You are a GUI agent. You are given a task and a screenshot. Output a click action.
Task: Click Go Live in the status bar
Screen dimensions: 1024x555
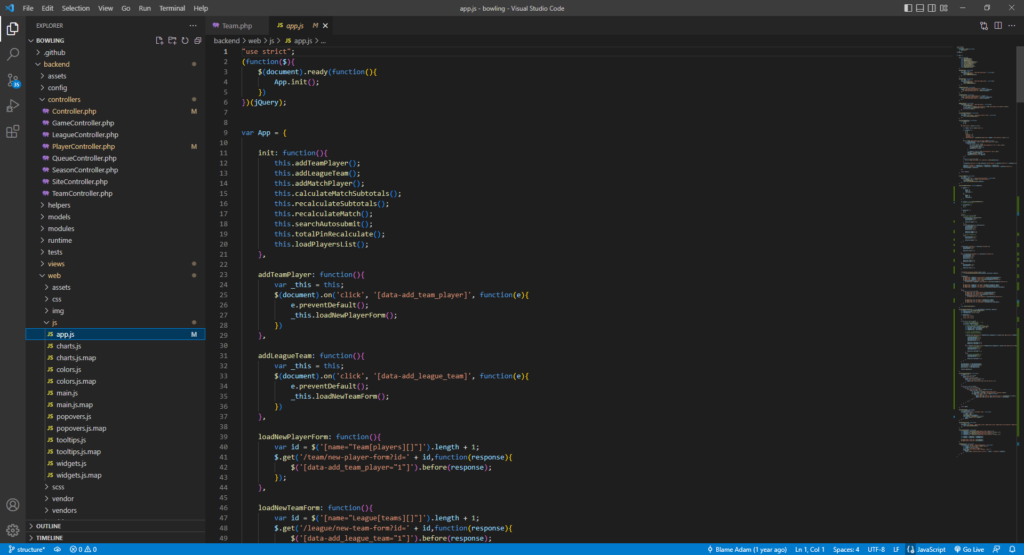pos(969,549)
